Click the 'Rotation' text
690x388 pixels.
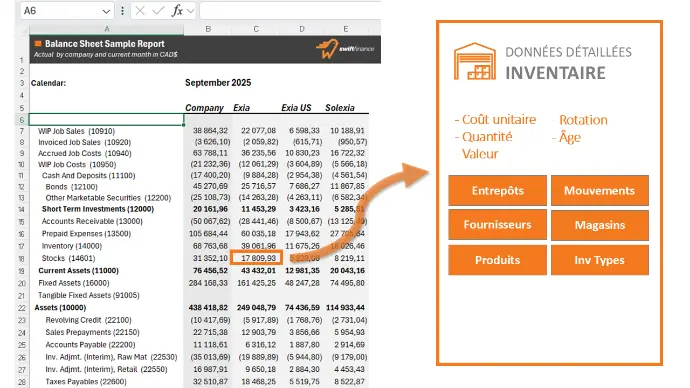pyautogui.click(x=583, y=120)
